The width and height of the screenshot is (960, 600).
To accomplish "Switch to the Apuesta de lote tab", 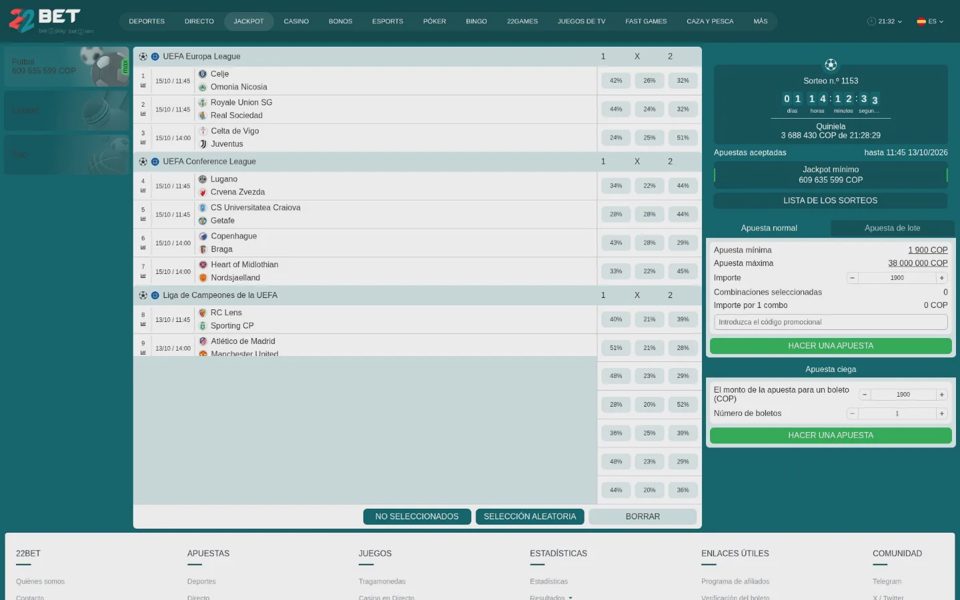I will click(x=892, y=228).
